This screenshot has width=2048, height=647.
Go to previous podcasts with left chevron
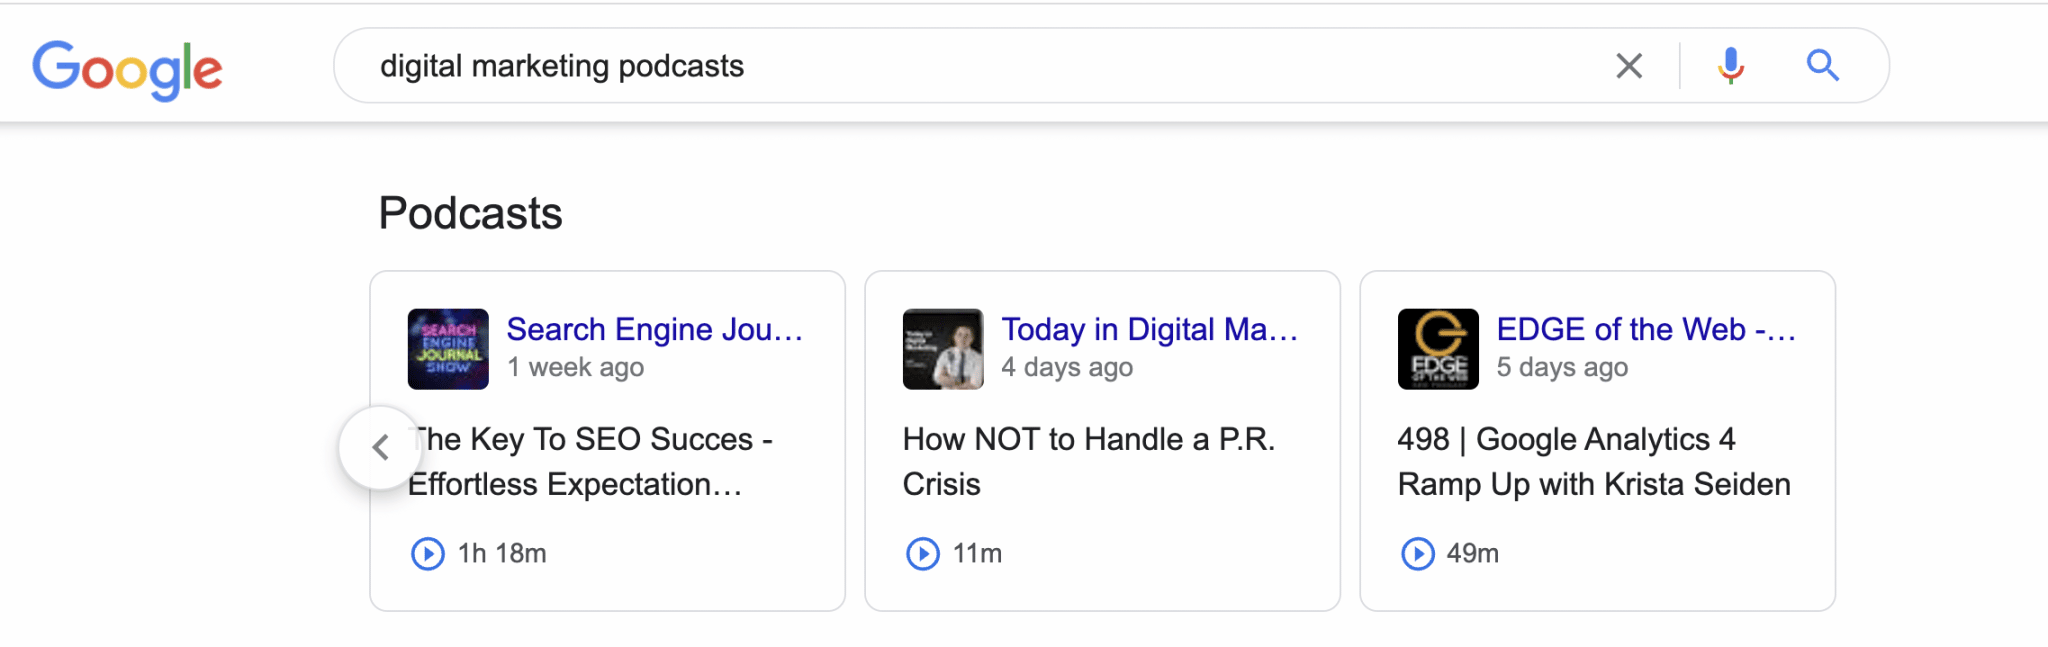381,447
